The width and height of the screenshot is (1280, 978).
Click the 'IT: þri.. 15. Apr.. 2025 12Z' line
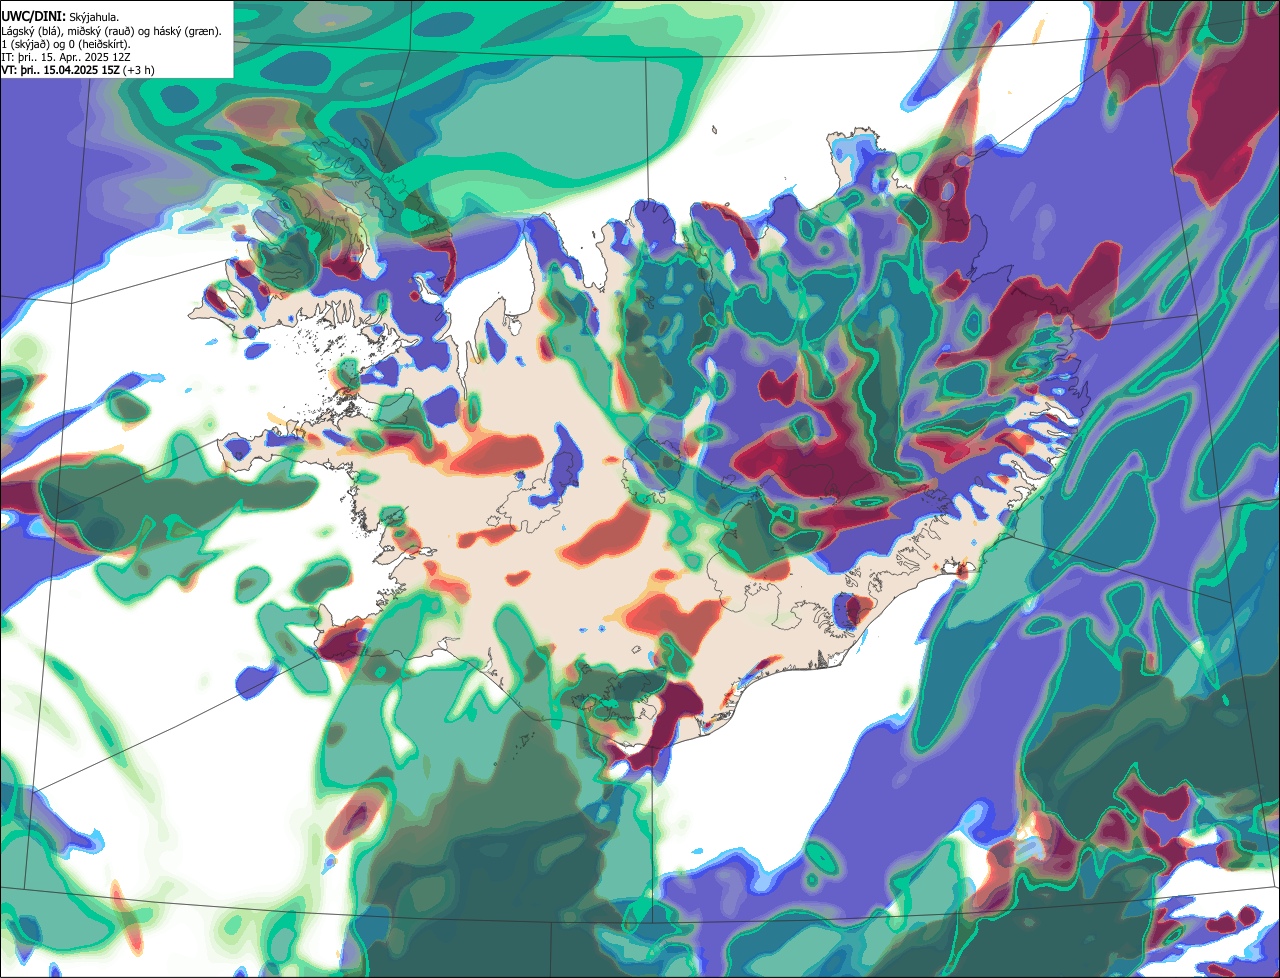[66, 57]
